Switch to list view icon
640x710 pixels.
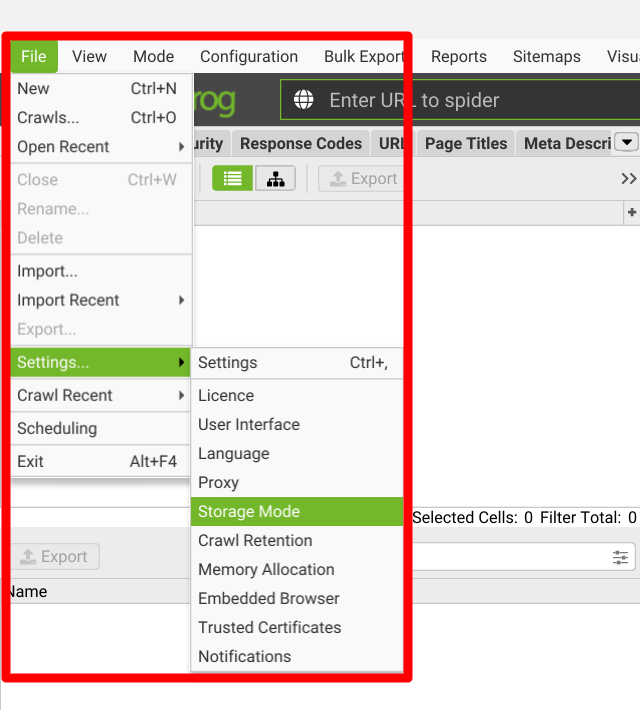[x=232, y=179]
